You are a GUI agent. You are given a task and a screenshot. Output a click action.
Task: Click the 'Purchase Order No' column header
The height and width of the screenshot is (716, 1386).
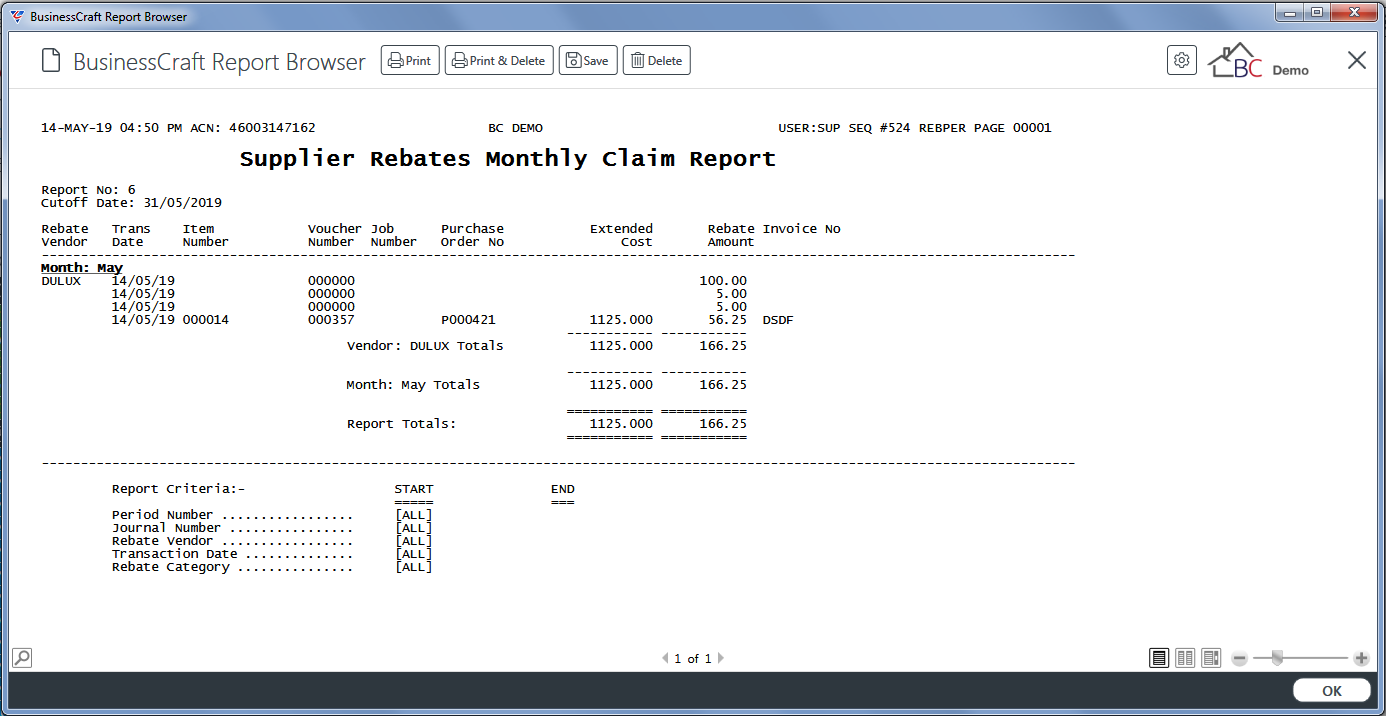click(472, 235)
